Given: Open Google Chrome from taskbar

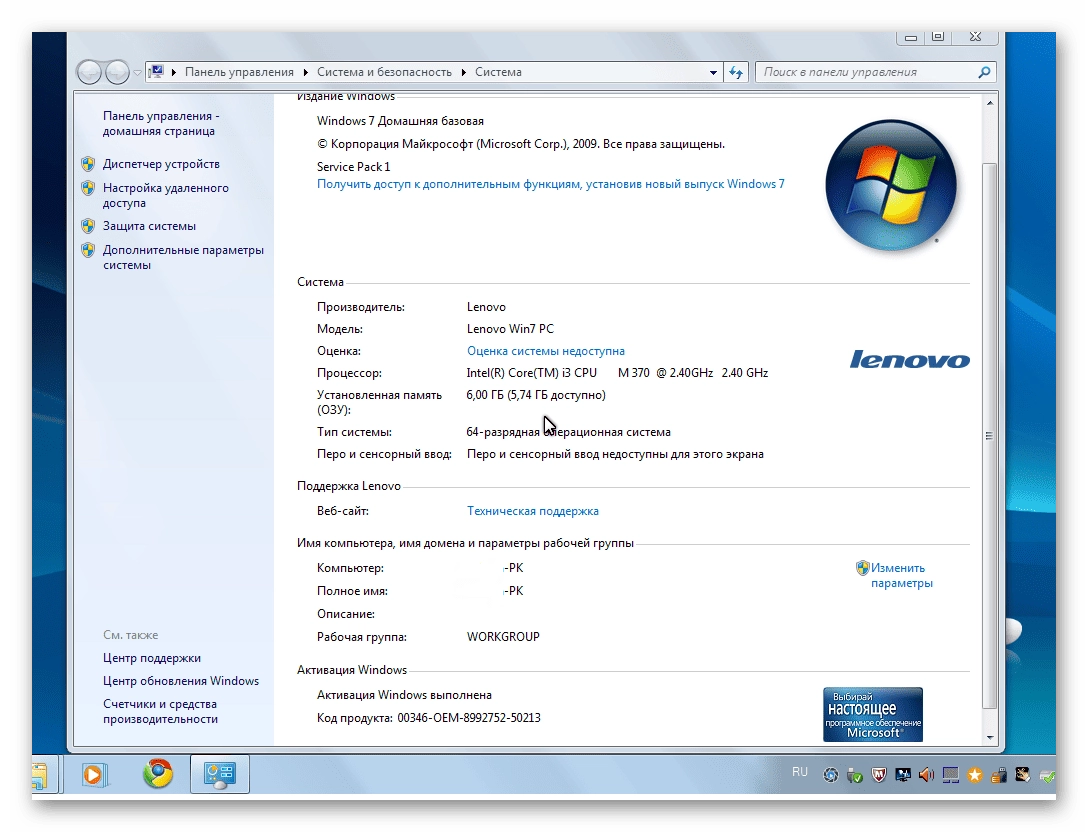Looking at the screenshot, I should (158, 773).
